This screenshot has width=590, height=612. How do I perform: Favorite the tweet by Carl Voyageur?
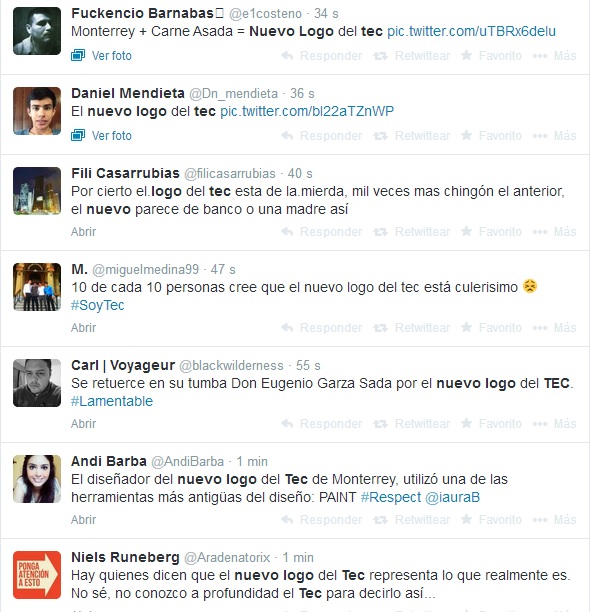[x=491, y=423]
